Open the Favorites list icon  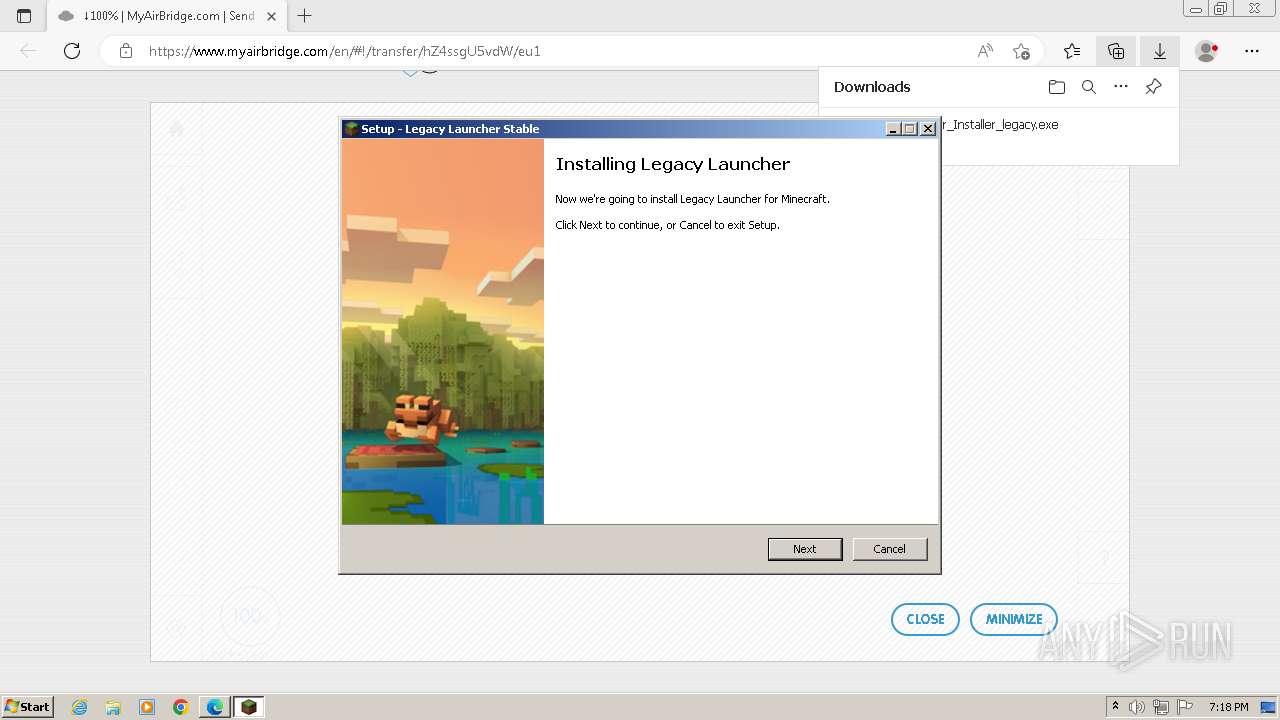1072,51
